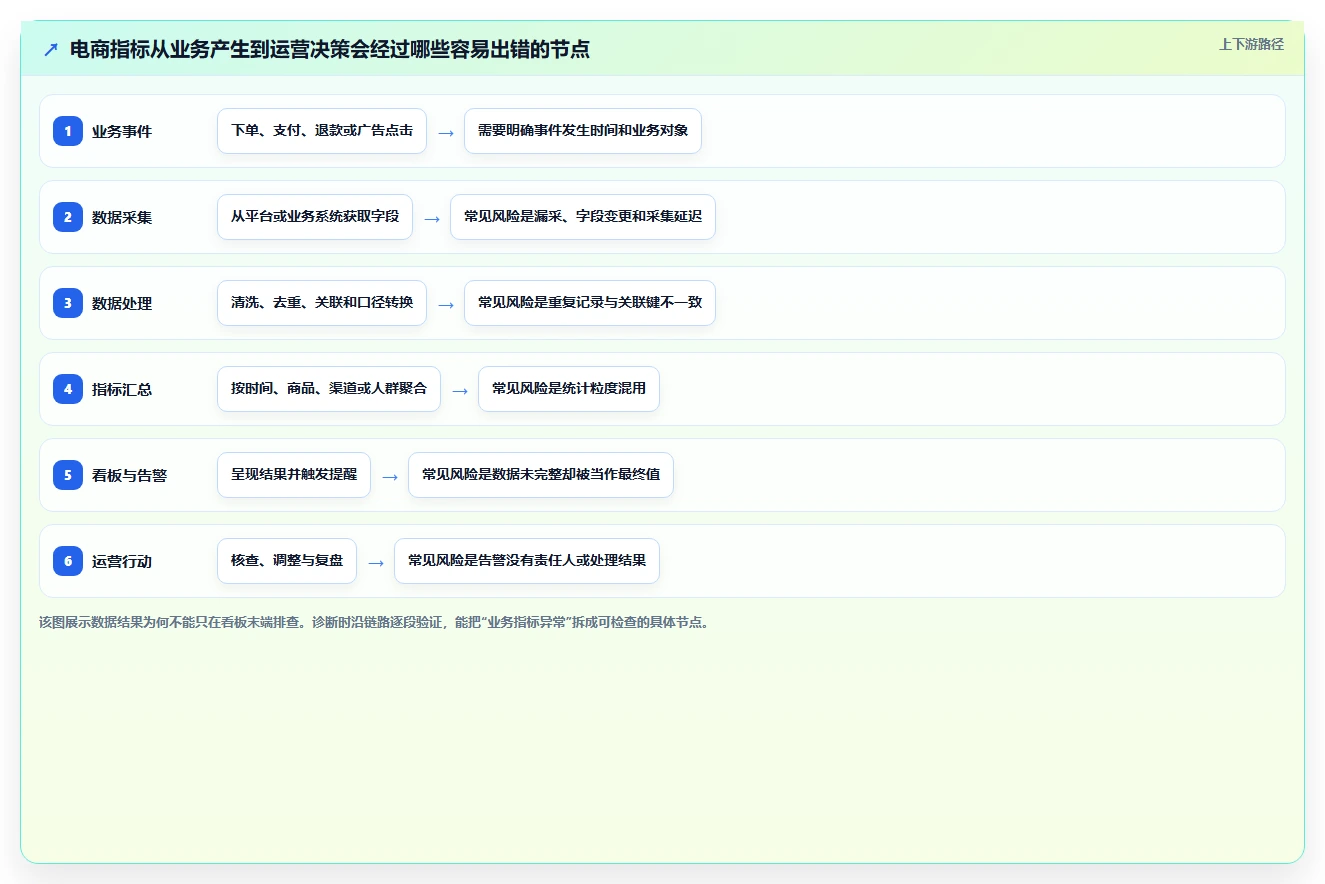Click the 从平台或业务系统获取字段 box
This screenshot has width=1325, height=884.
(x=315, y=217)
